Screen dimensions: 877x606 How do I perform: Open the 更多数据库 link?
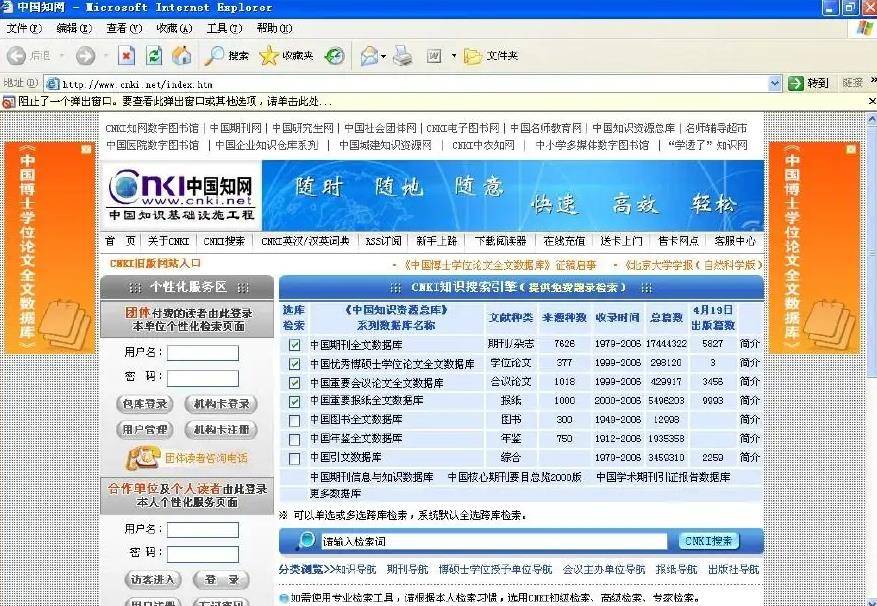[336, 494]
